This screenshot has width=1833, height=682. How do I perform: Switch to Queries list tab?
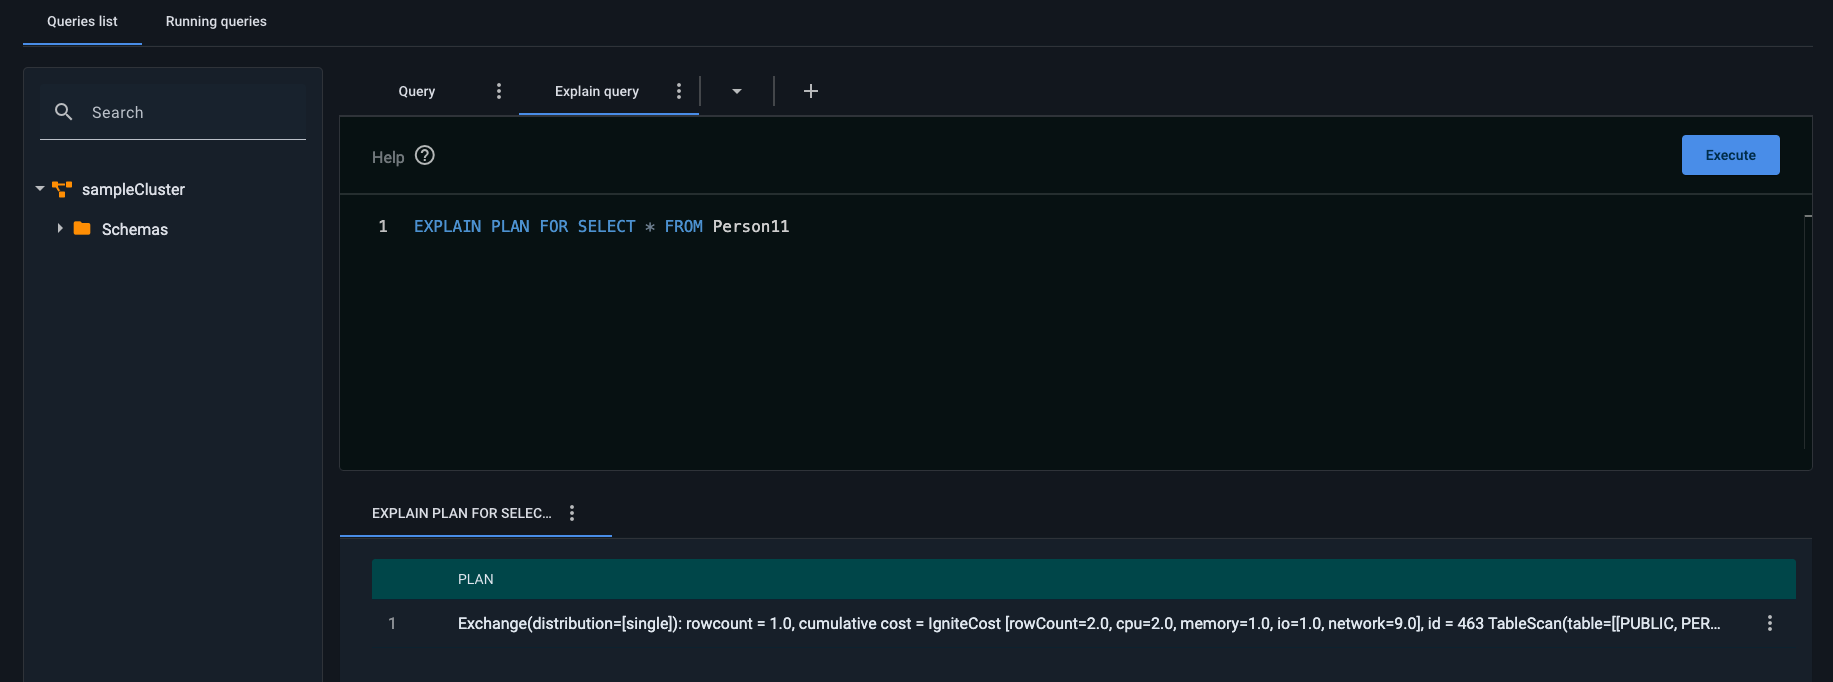tap(82, 21)
